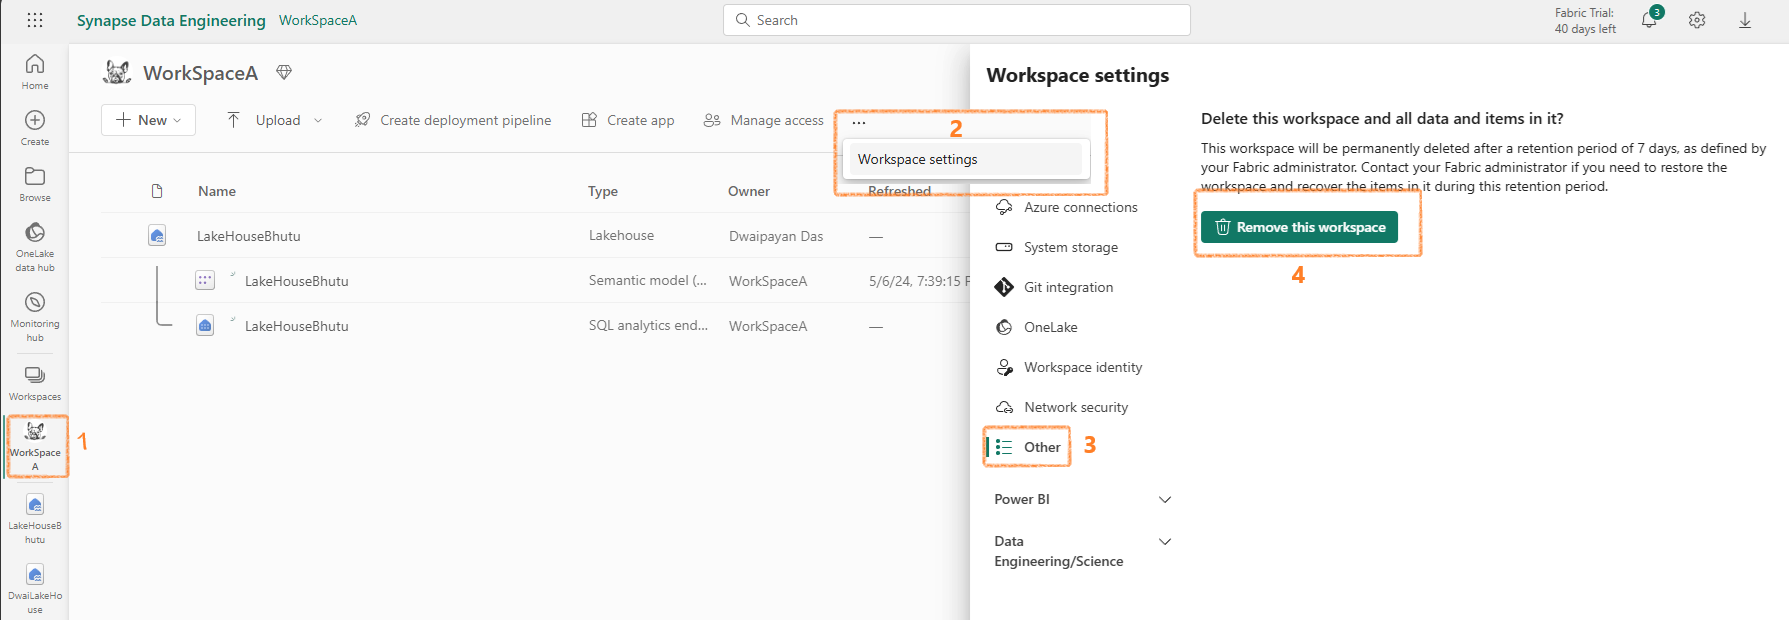The height and width of the screenshot is (620, 1791).
Task: Expand the Power BI settings section
Action: click(x=1082, y=499)
